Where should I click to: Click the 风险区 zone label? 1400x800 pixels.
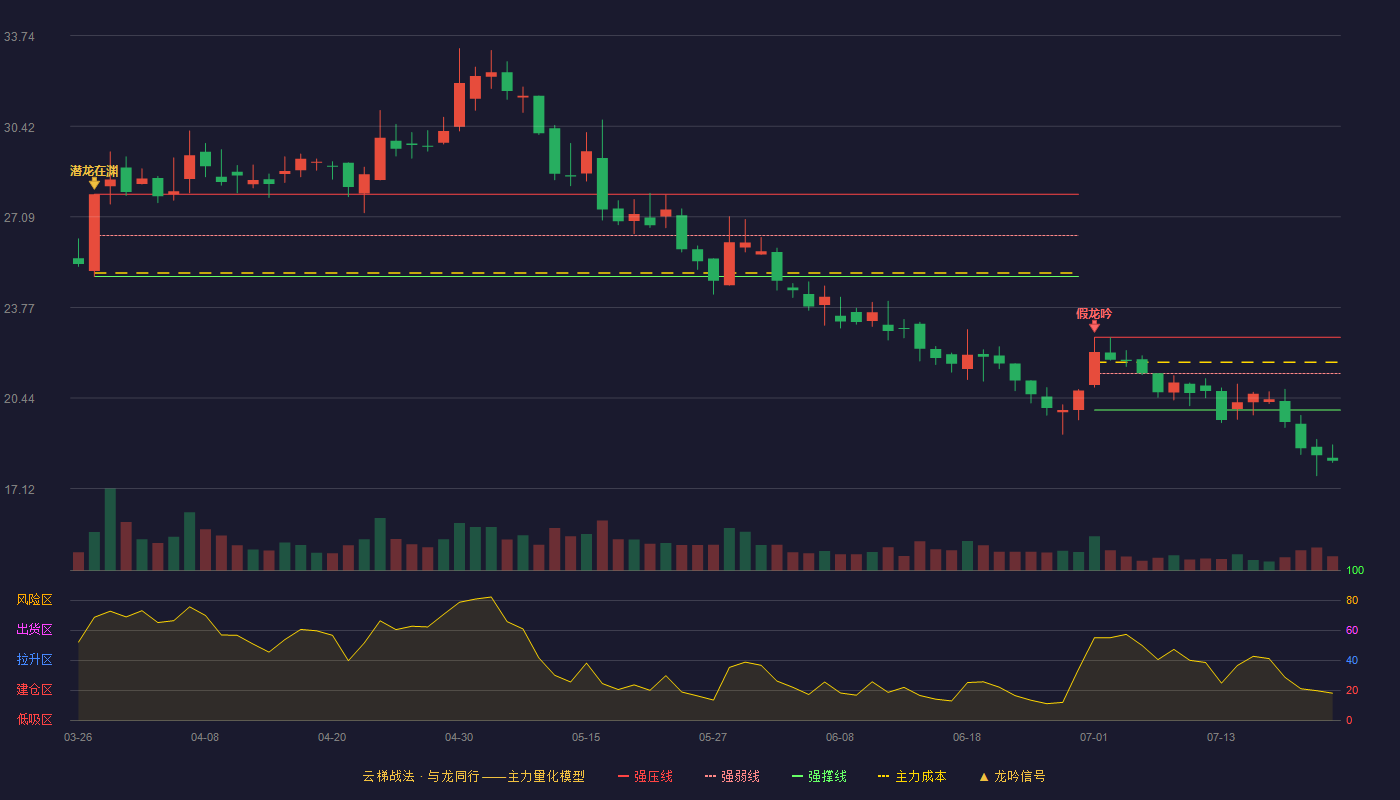pyautogui.click(x=34, y=600)
